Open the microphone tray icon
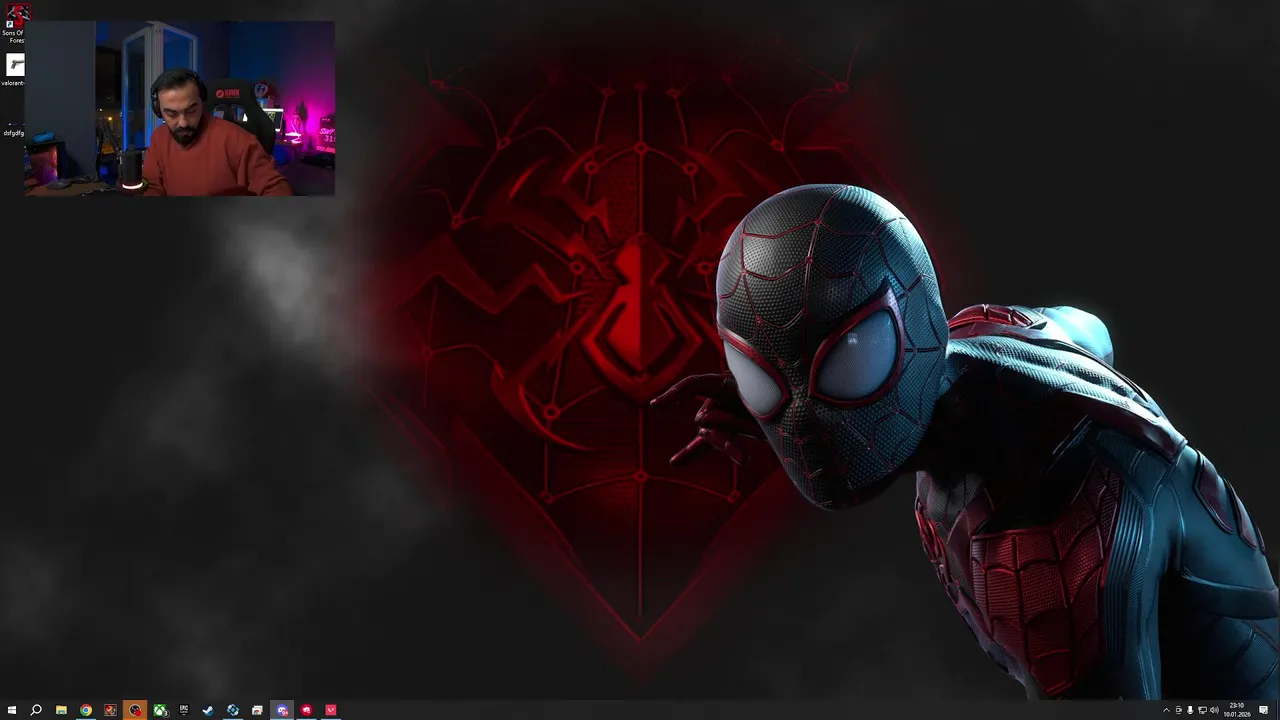The height and width of the screenshot is (720, 1280). coord(1190,710)
